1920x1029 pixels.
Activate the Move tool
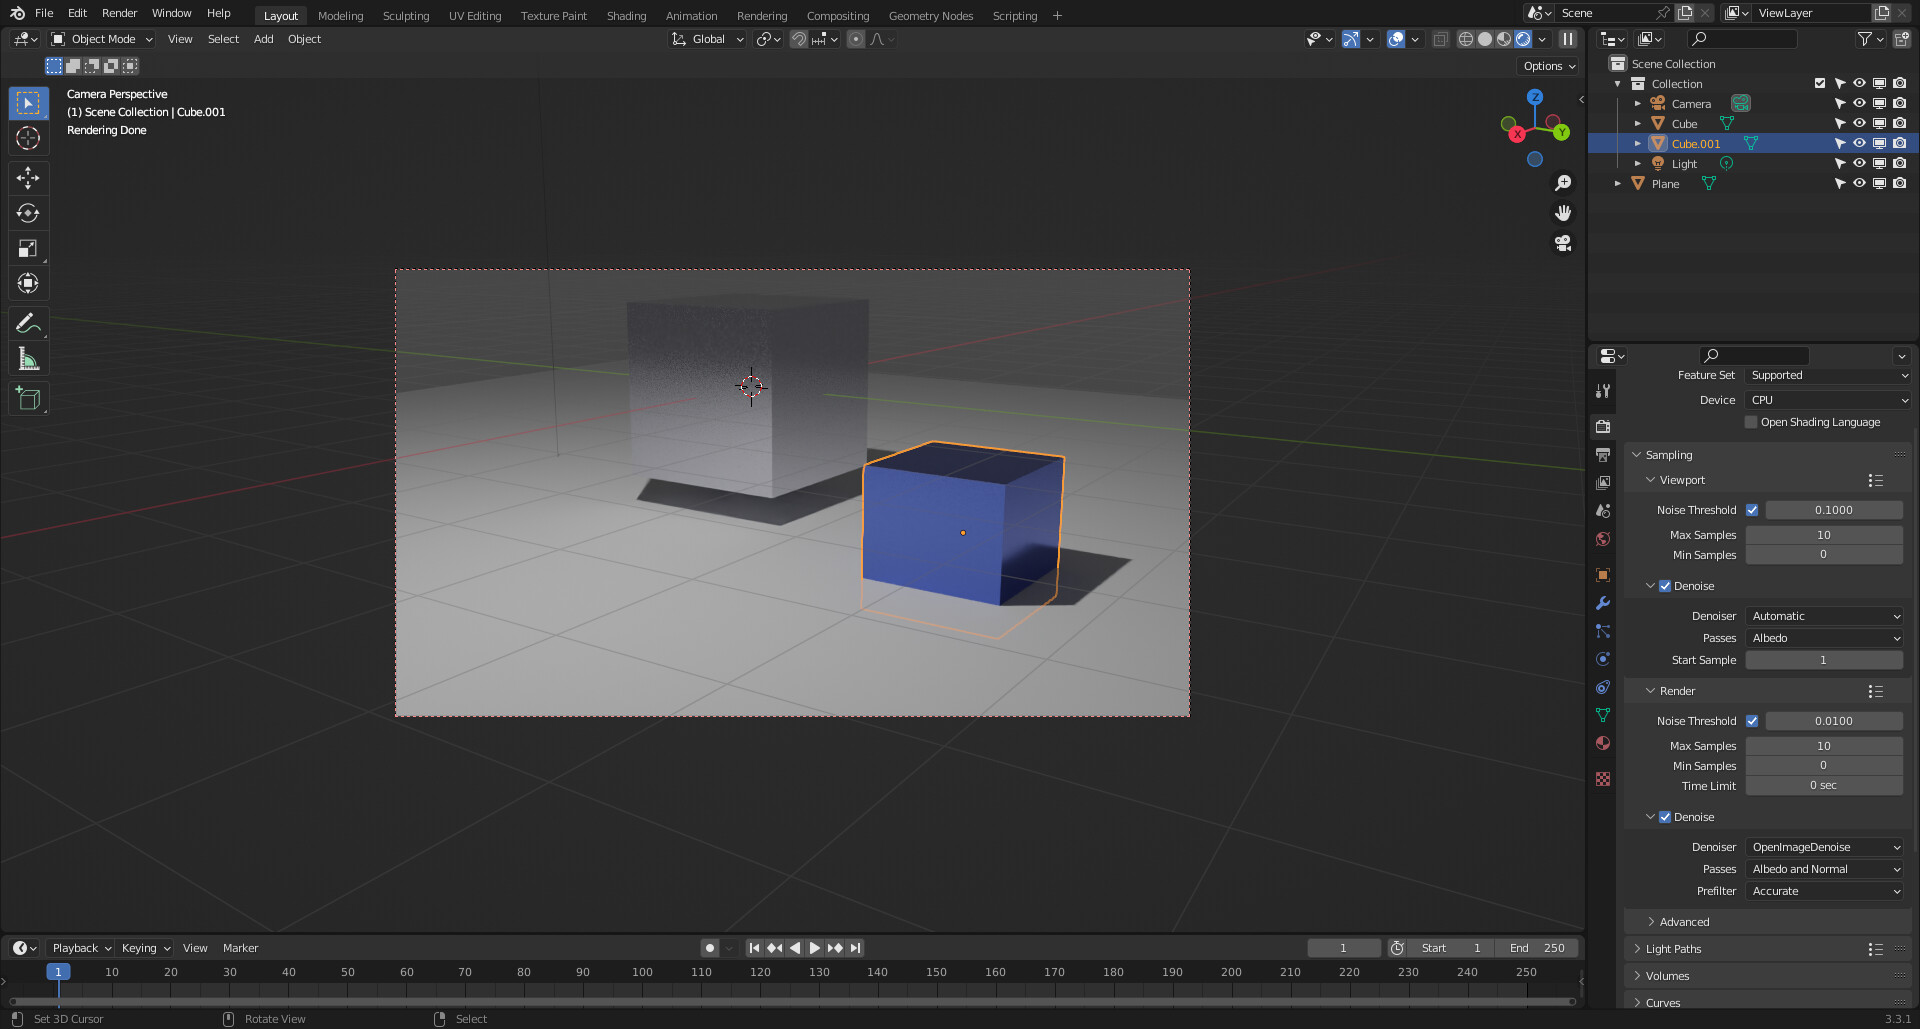[x=28, y=178]
